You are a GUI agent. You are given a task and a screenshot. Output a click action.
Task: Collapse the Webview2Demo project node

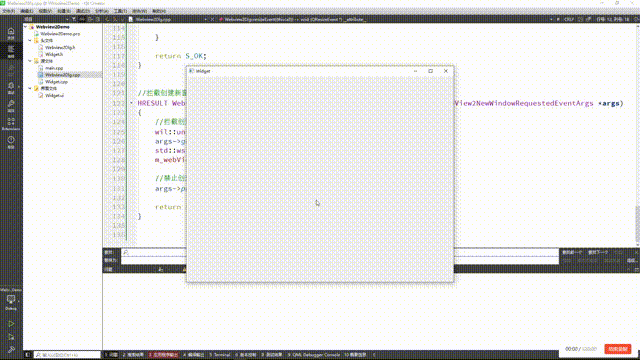coord(26,27)
